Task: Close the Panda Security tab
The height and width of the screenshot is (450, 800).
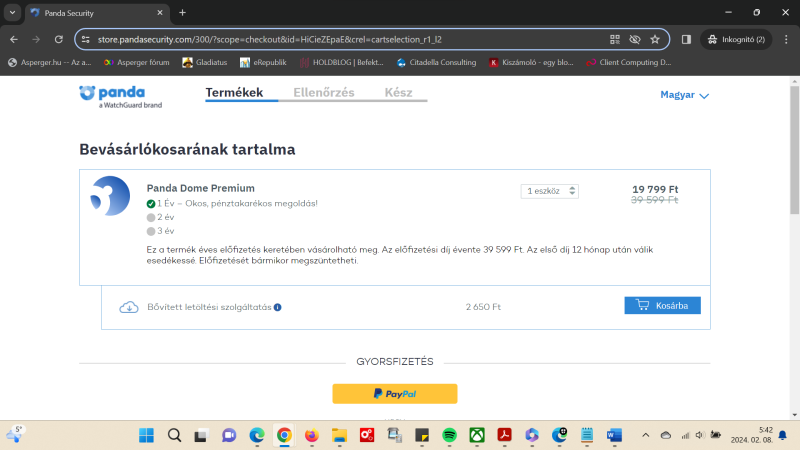Action: [160, 13]
